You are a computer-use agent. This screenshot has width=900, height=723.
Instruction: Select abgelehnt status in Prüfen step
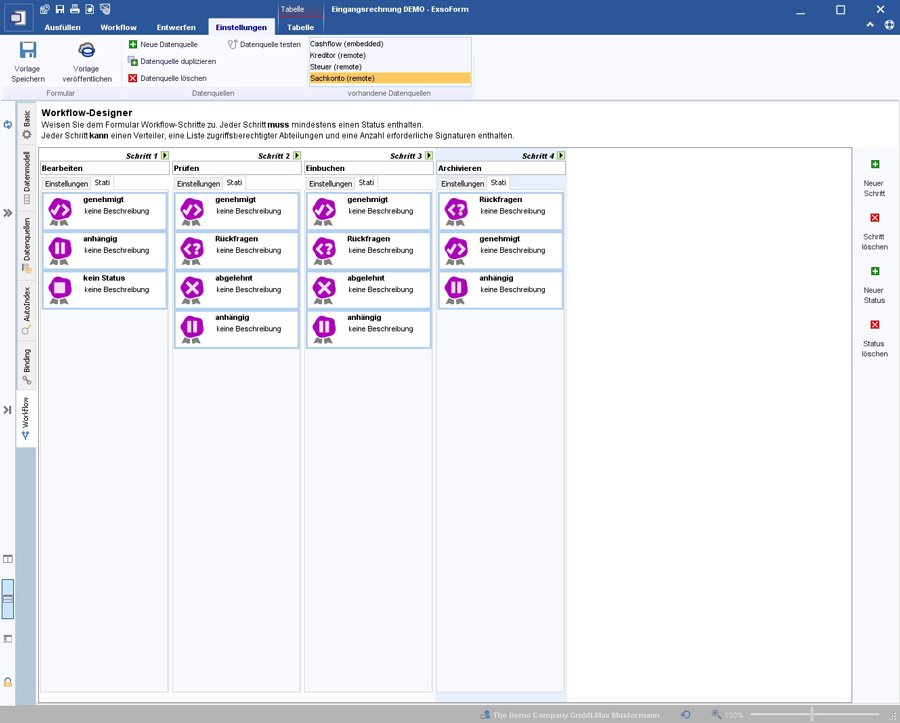237,289
